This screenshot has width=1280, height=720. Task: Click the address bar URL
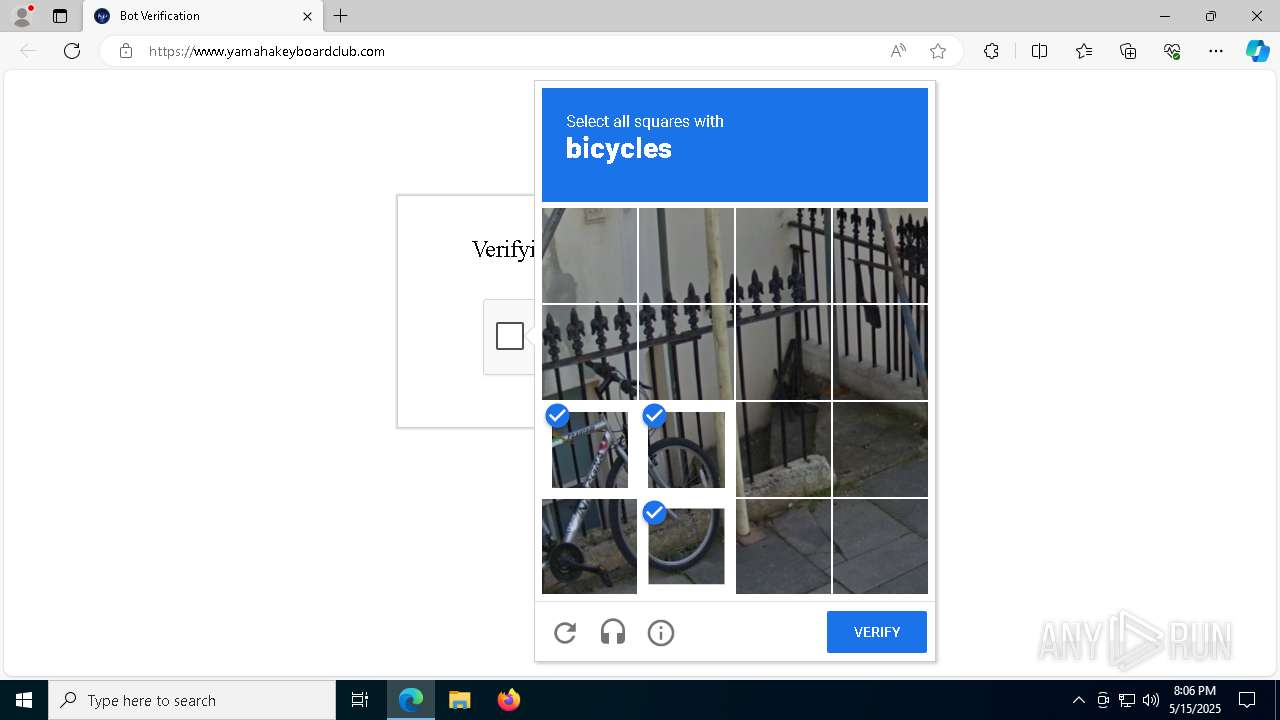coord(267,51)
